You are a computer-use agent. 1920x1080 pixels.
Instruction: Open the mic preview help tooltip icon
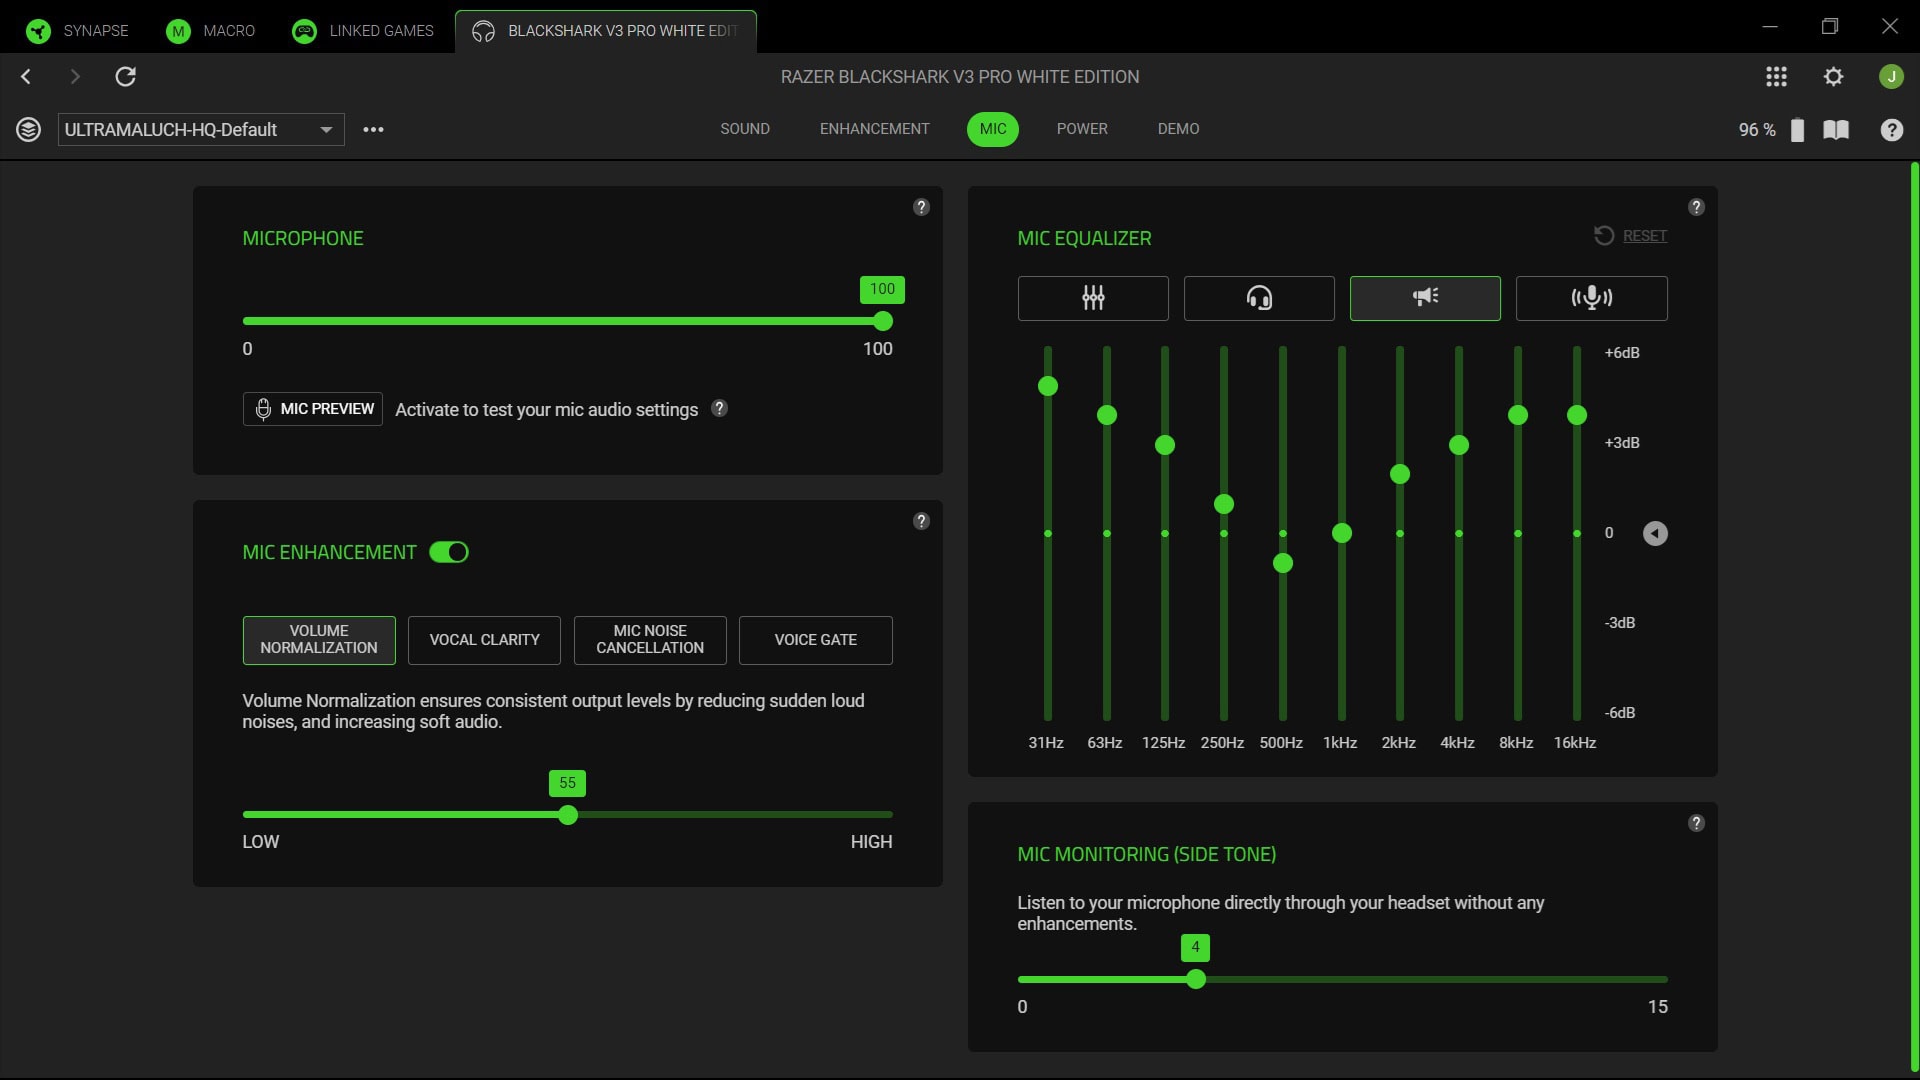[x=719, y=408]
